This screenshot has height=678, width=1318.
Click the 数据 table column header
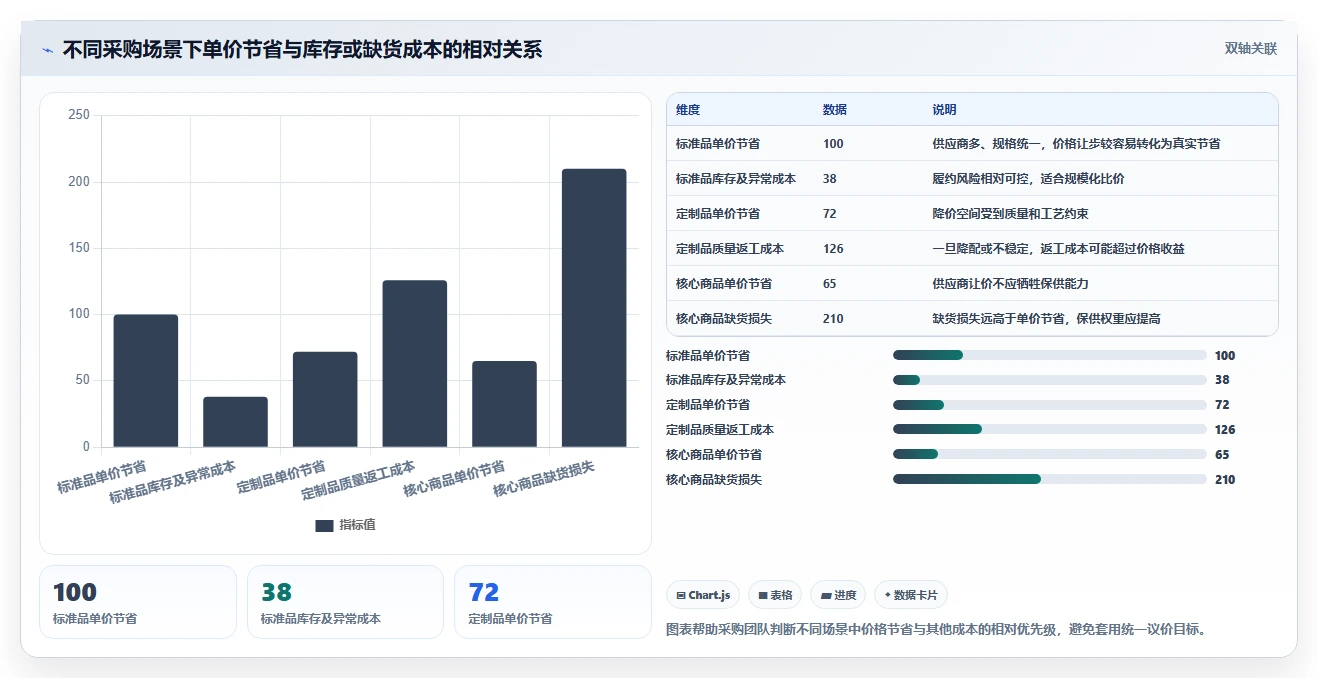pos(835,110)
